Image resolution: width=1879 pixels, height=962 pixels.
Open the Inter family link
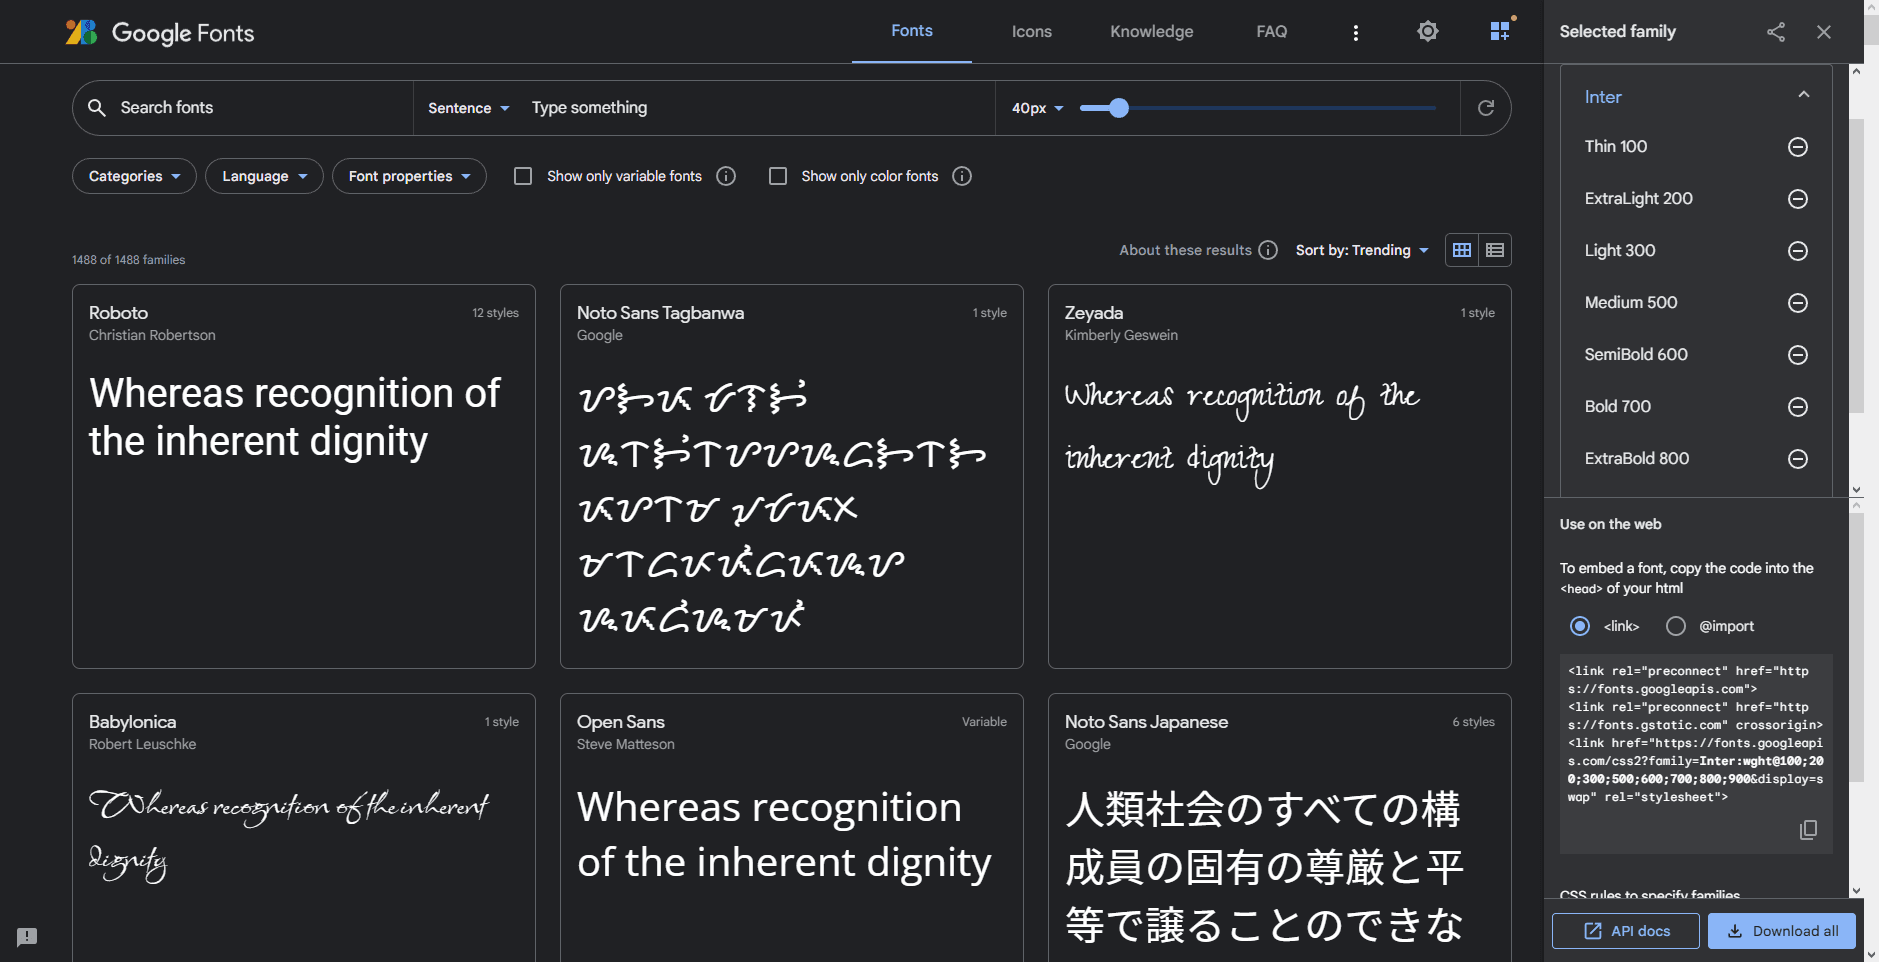coord(1603,97)
